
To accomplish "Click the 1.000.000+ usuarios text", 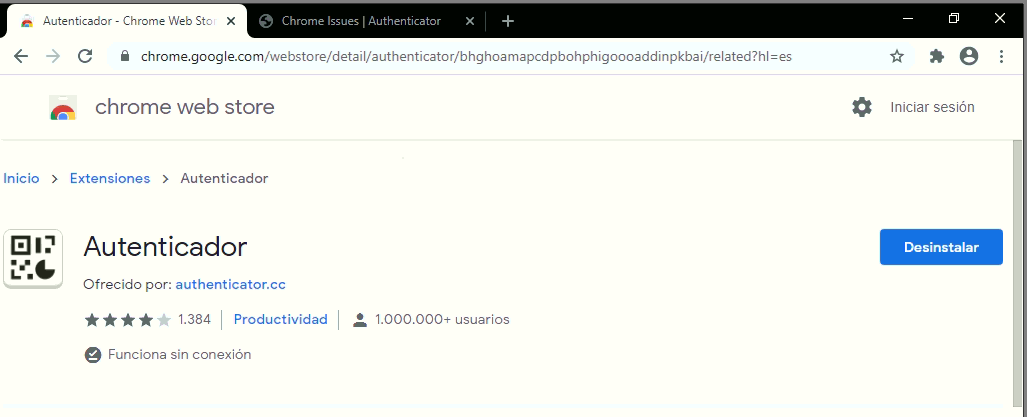I will [x=442, y=319].
